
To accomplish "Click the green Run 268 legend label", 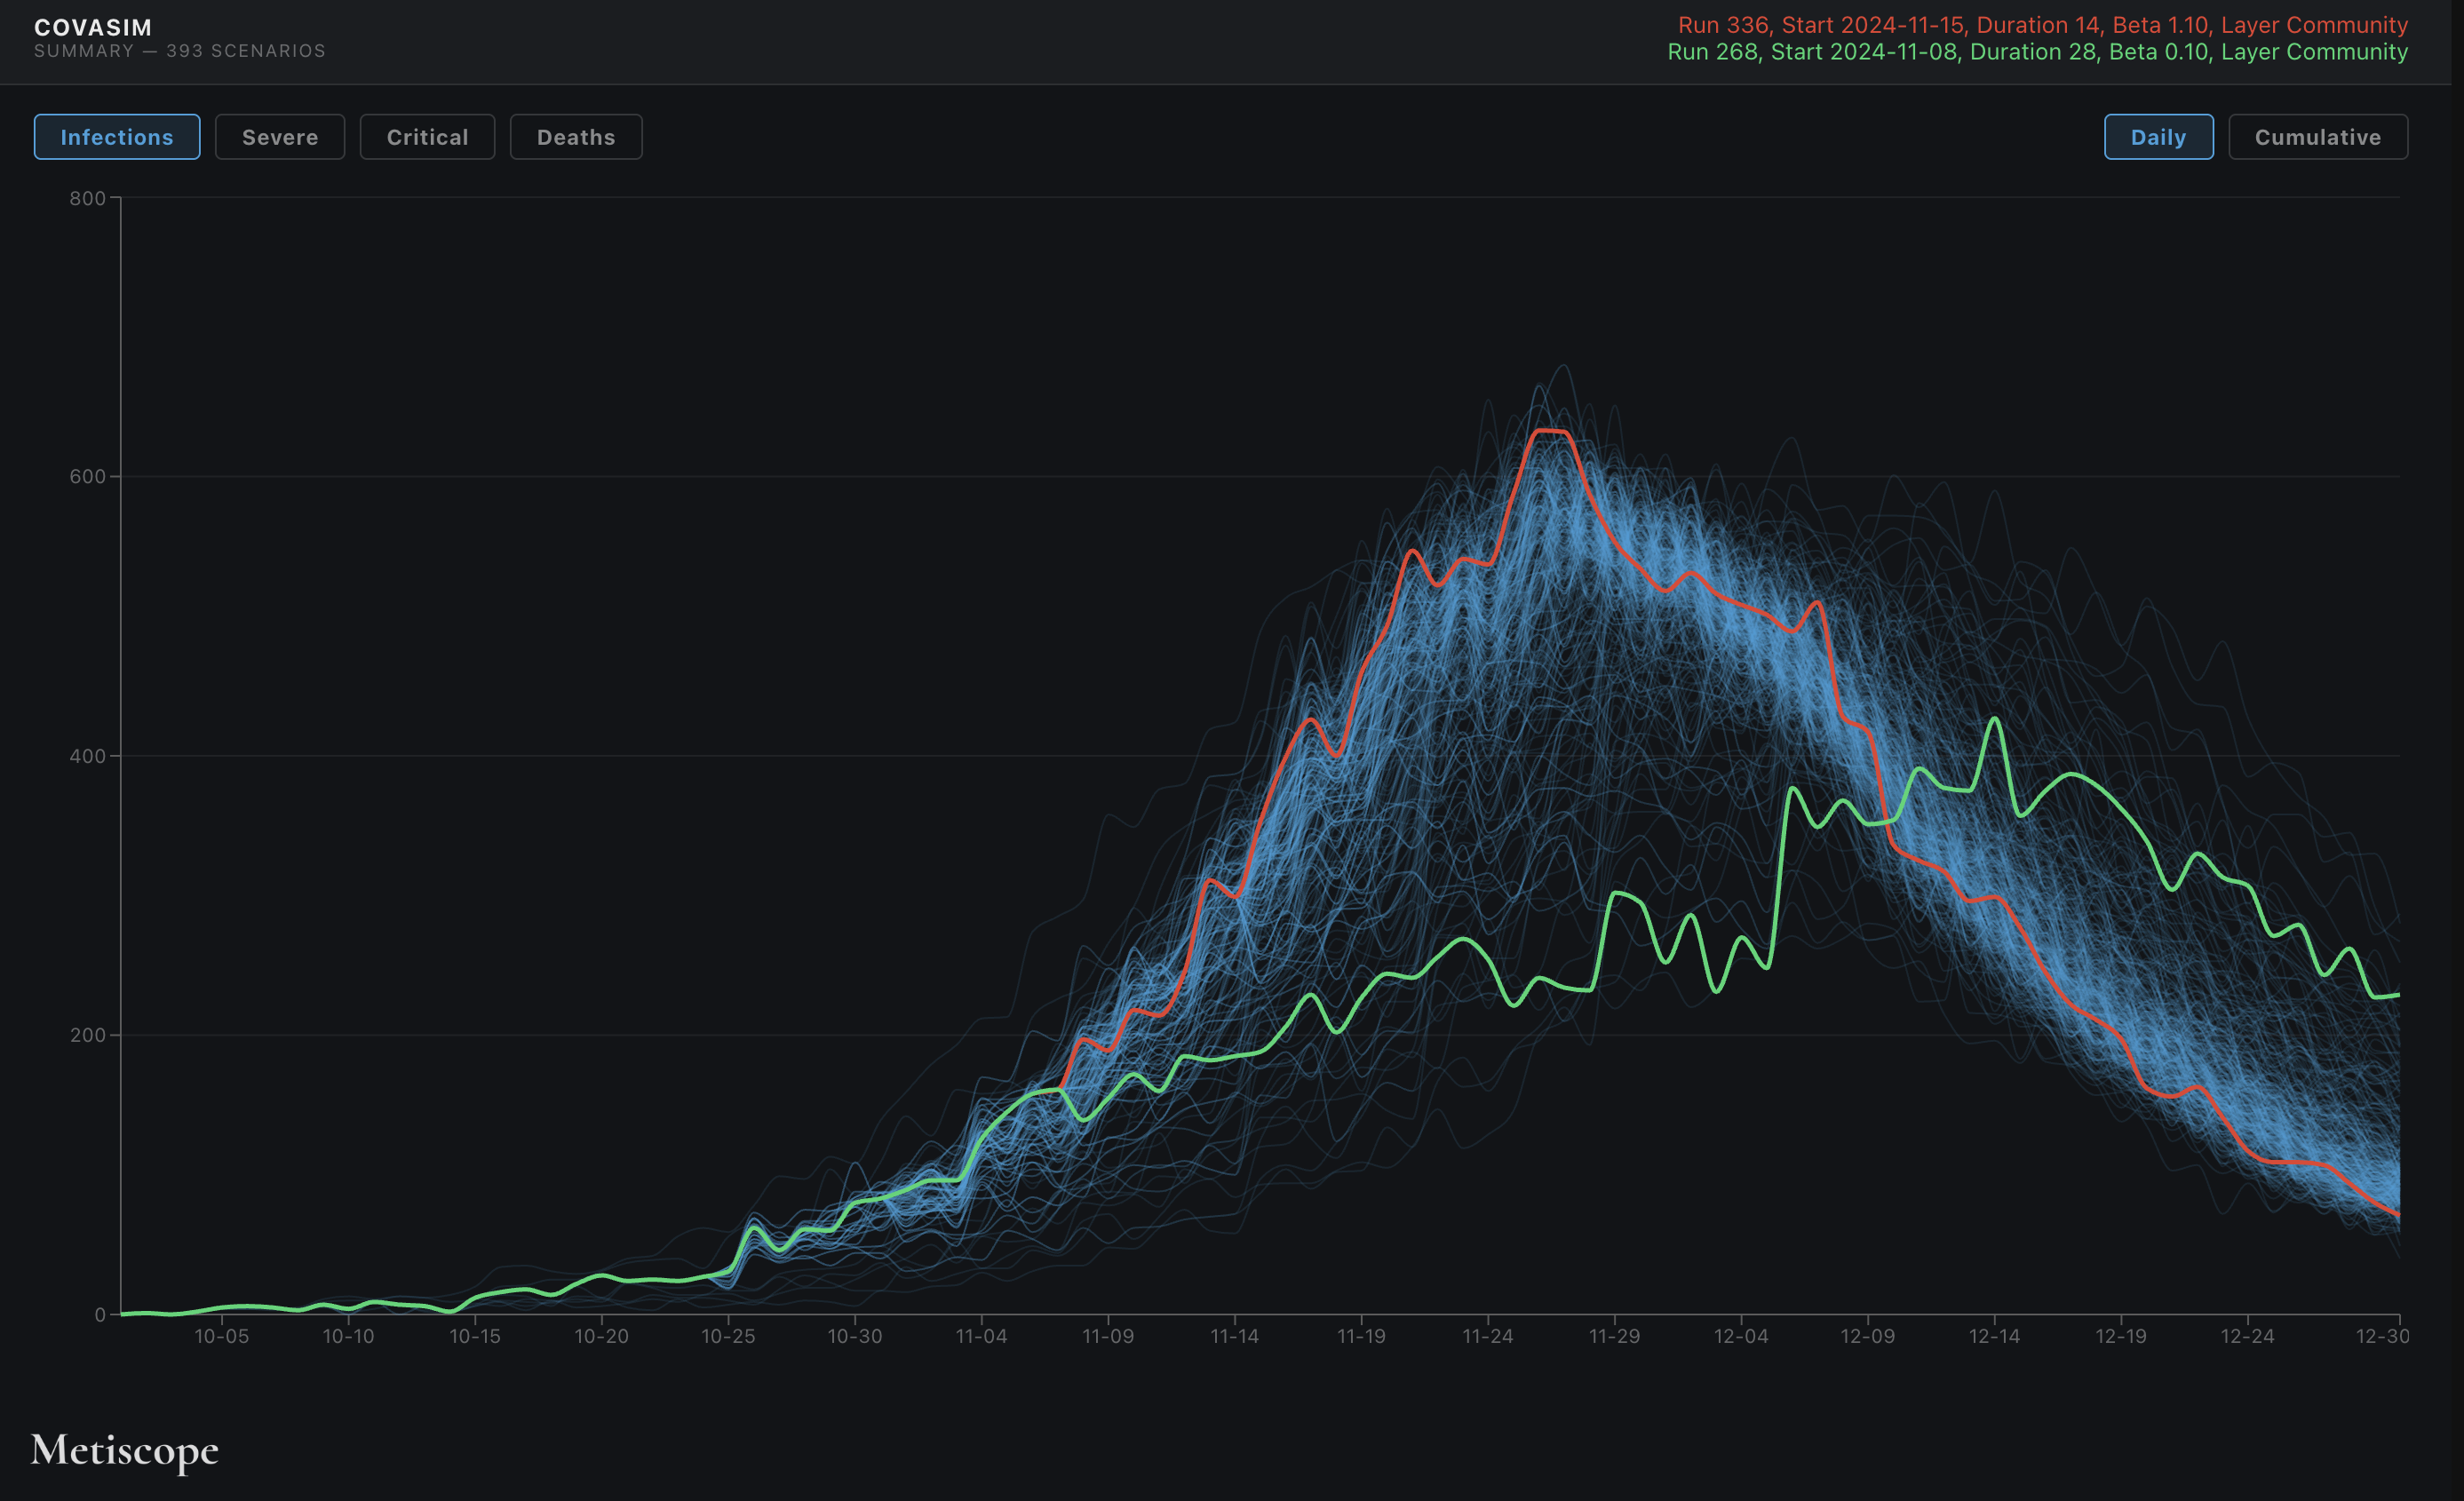I will coord(2037,52).
